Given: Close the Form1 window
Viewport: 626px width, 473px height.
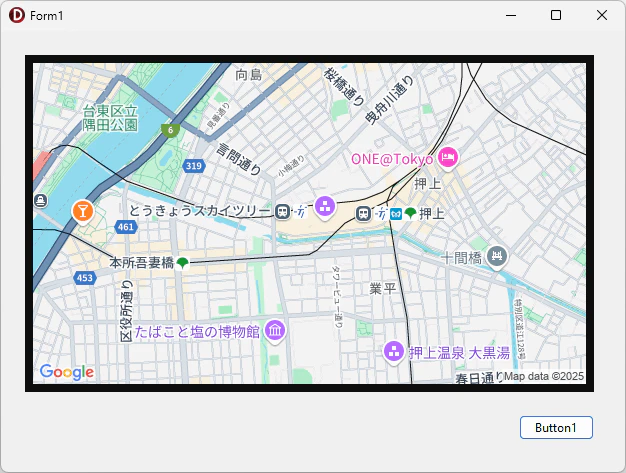Looking at the screenshot, I should (602, 15).
